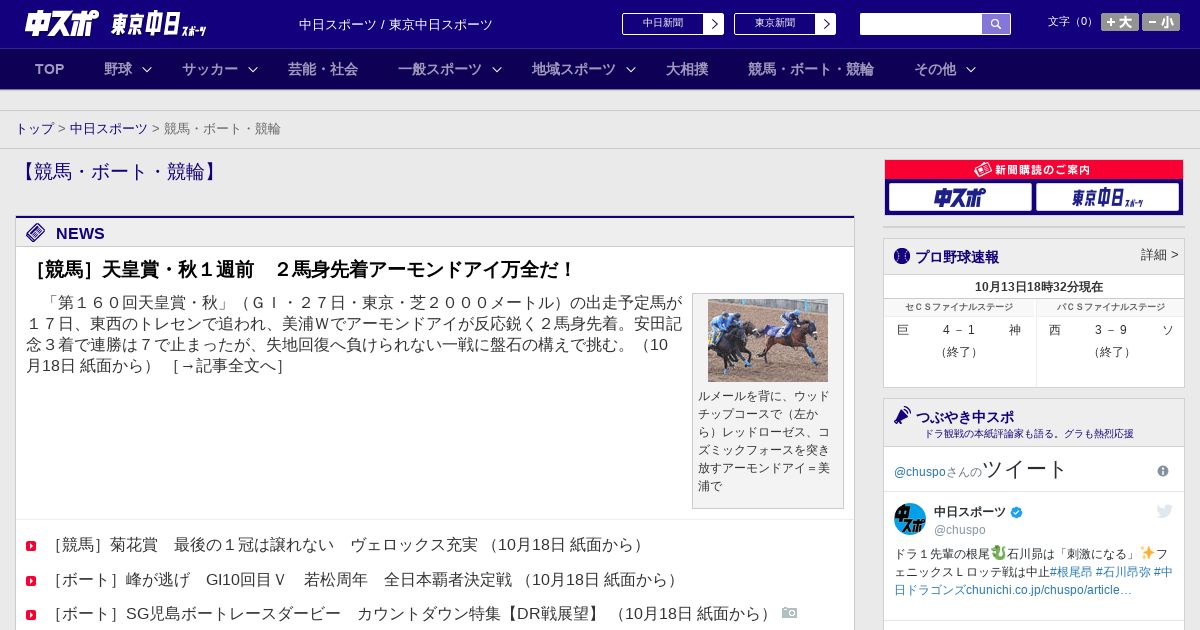Image resolution: width=1200 pixels, height=630 pixels.
Task: Open the #根尾昂 hashtag link
Action: click(x=1071, y=572)
